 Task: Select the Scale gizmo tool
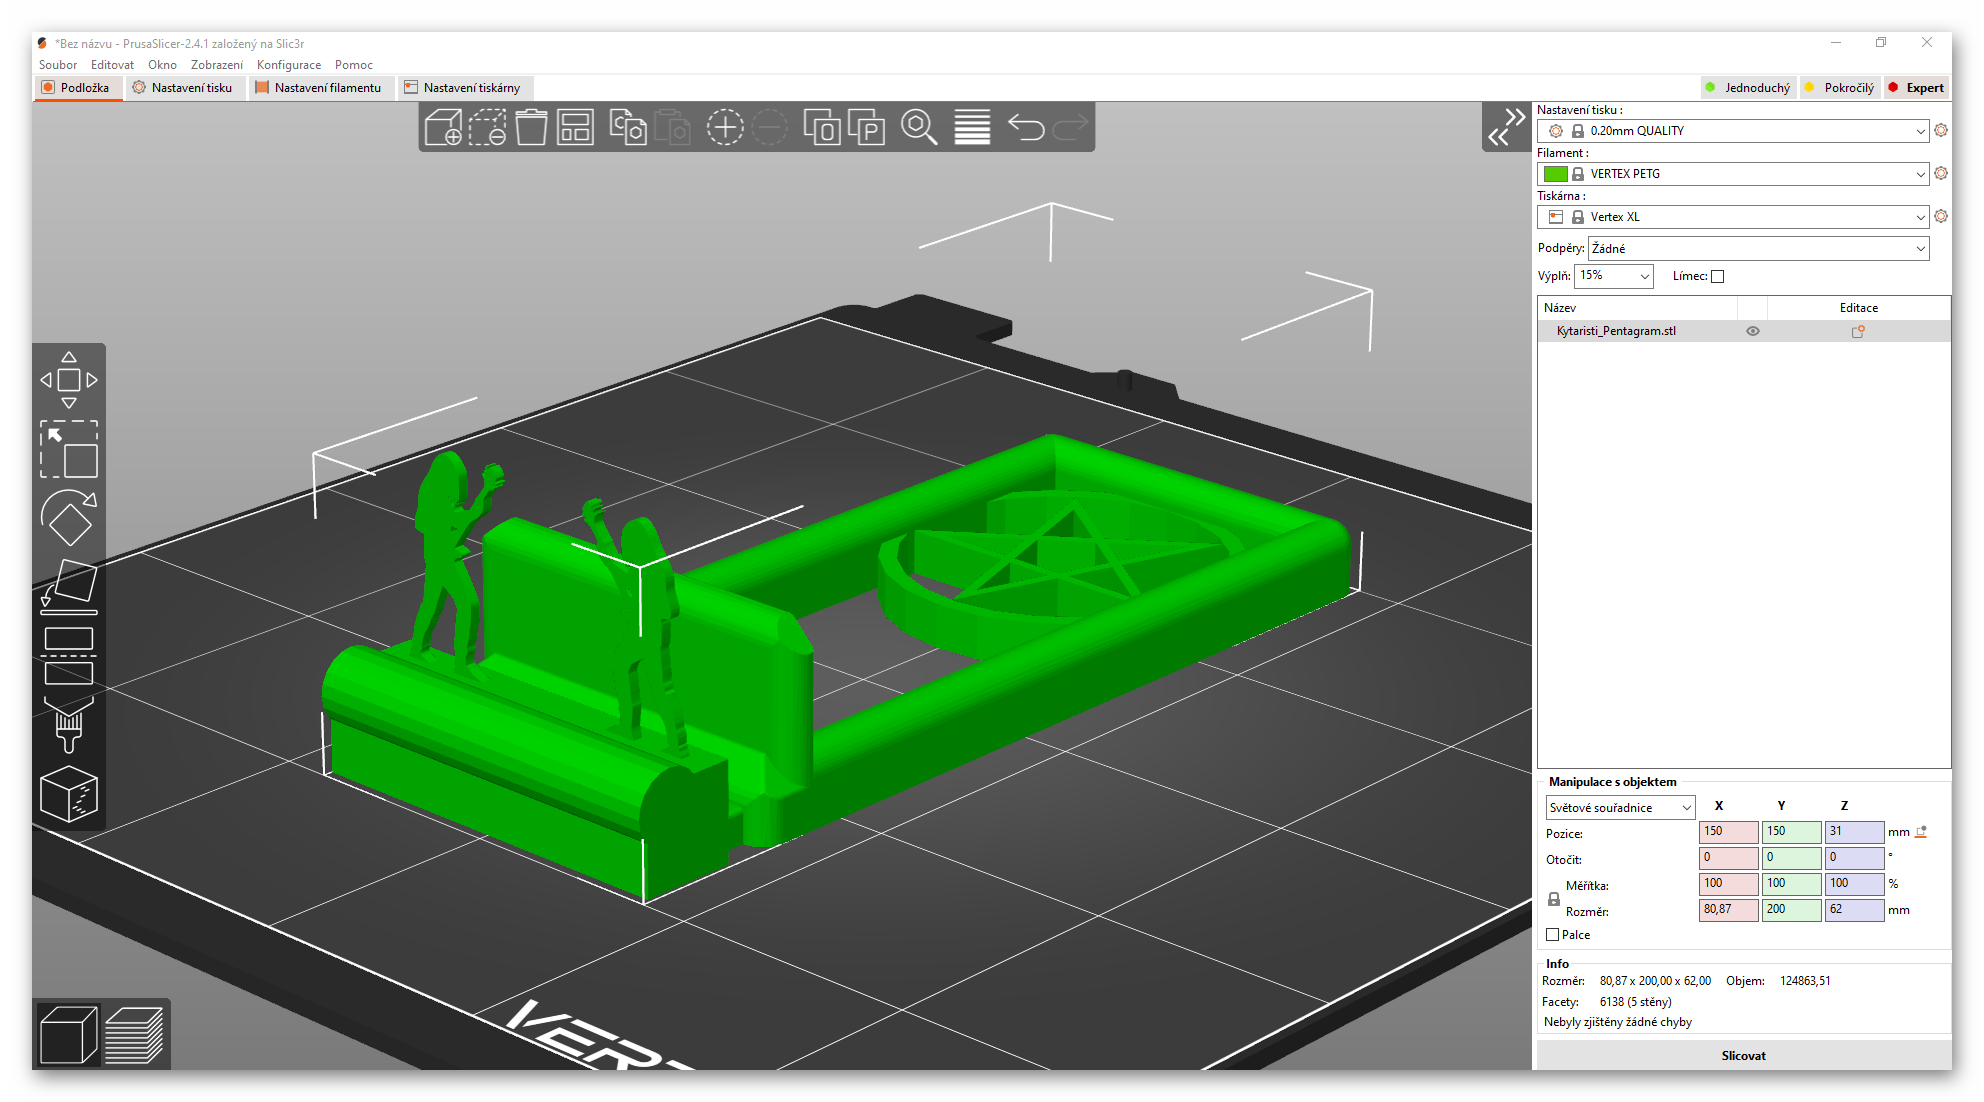69,449
